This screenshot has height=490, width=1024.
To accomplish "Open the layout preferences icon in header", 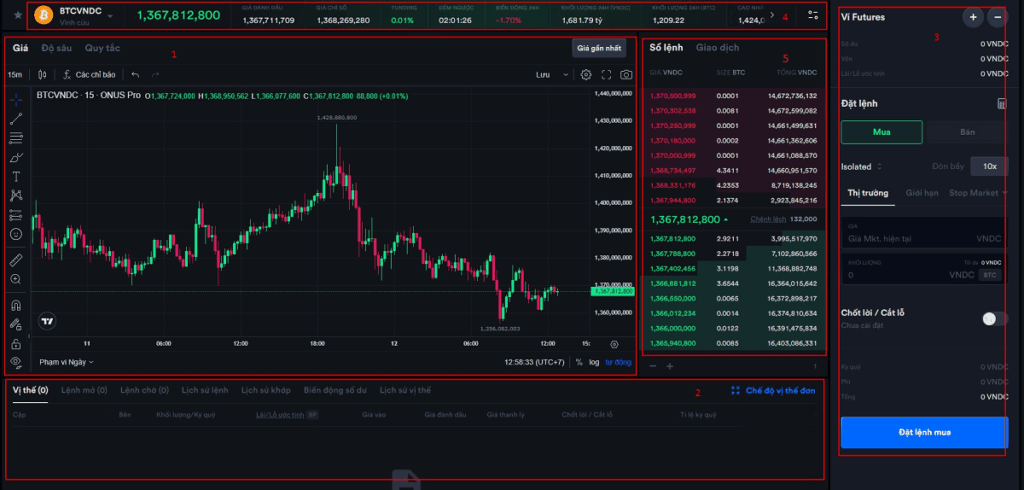I will tap(812, 15).
